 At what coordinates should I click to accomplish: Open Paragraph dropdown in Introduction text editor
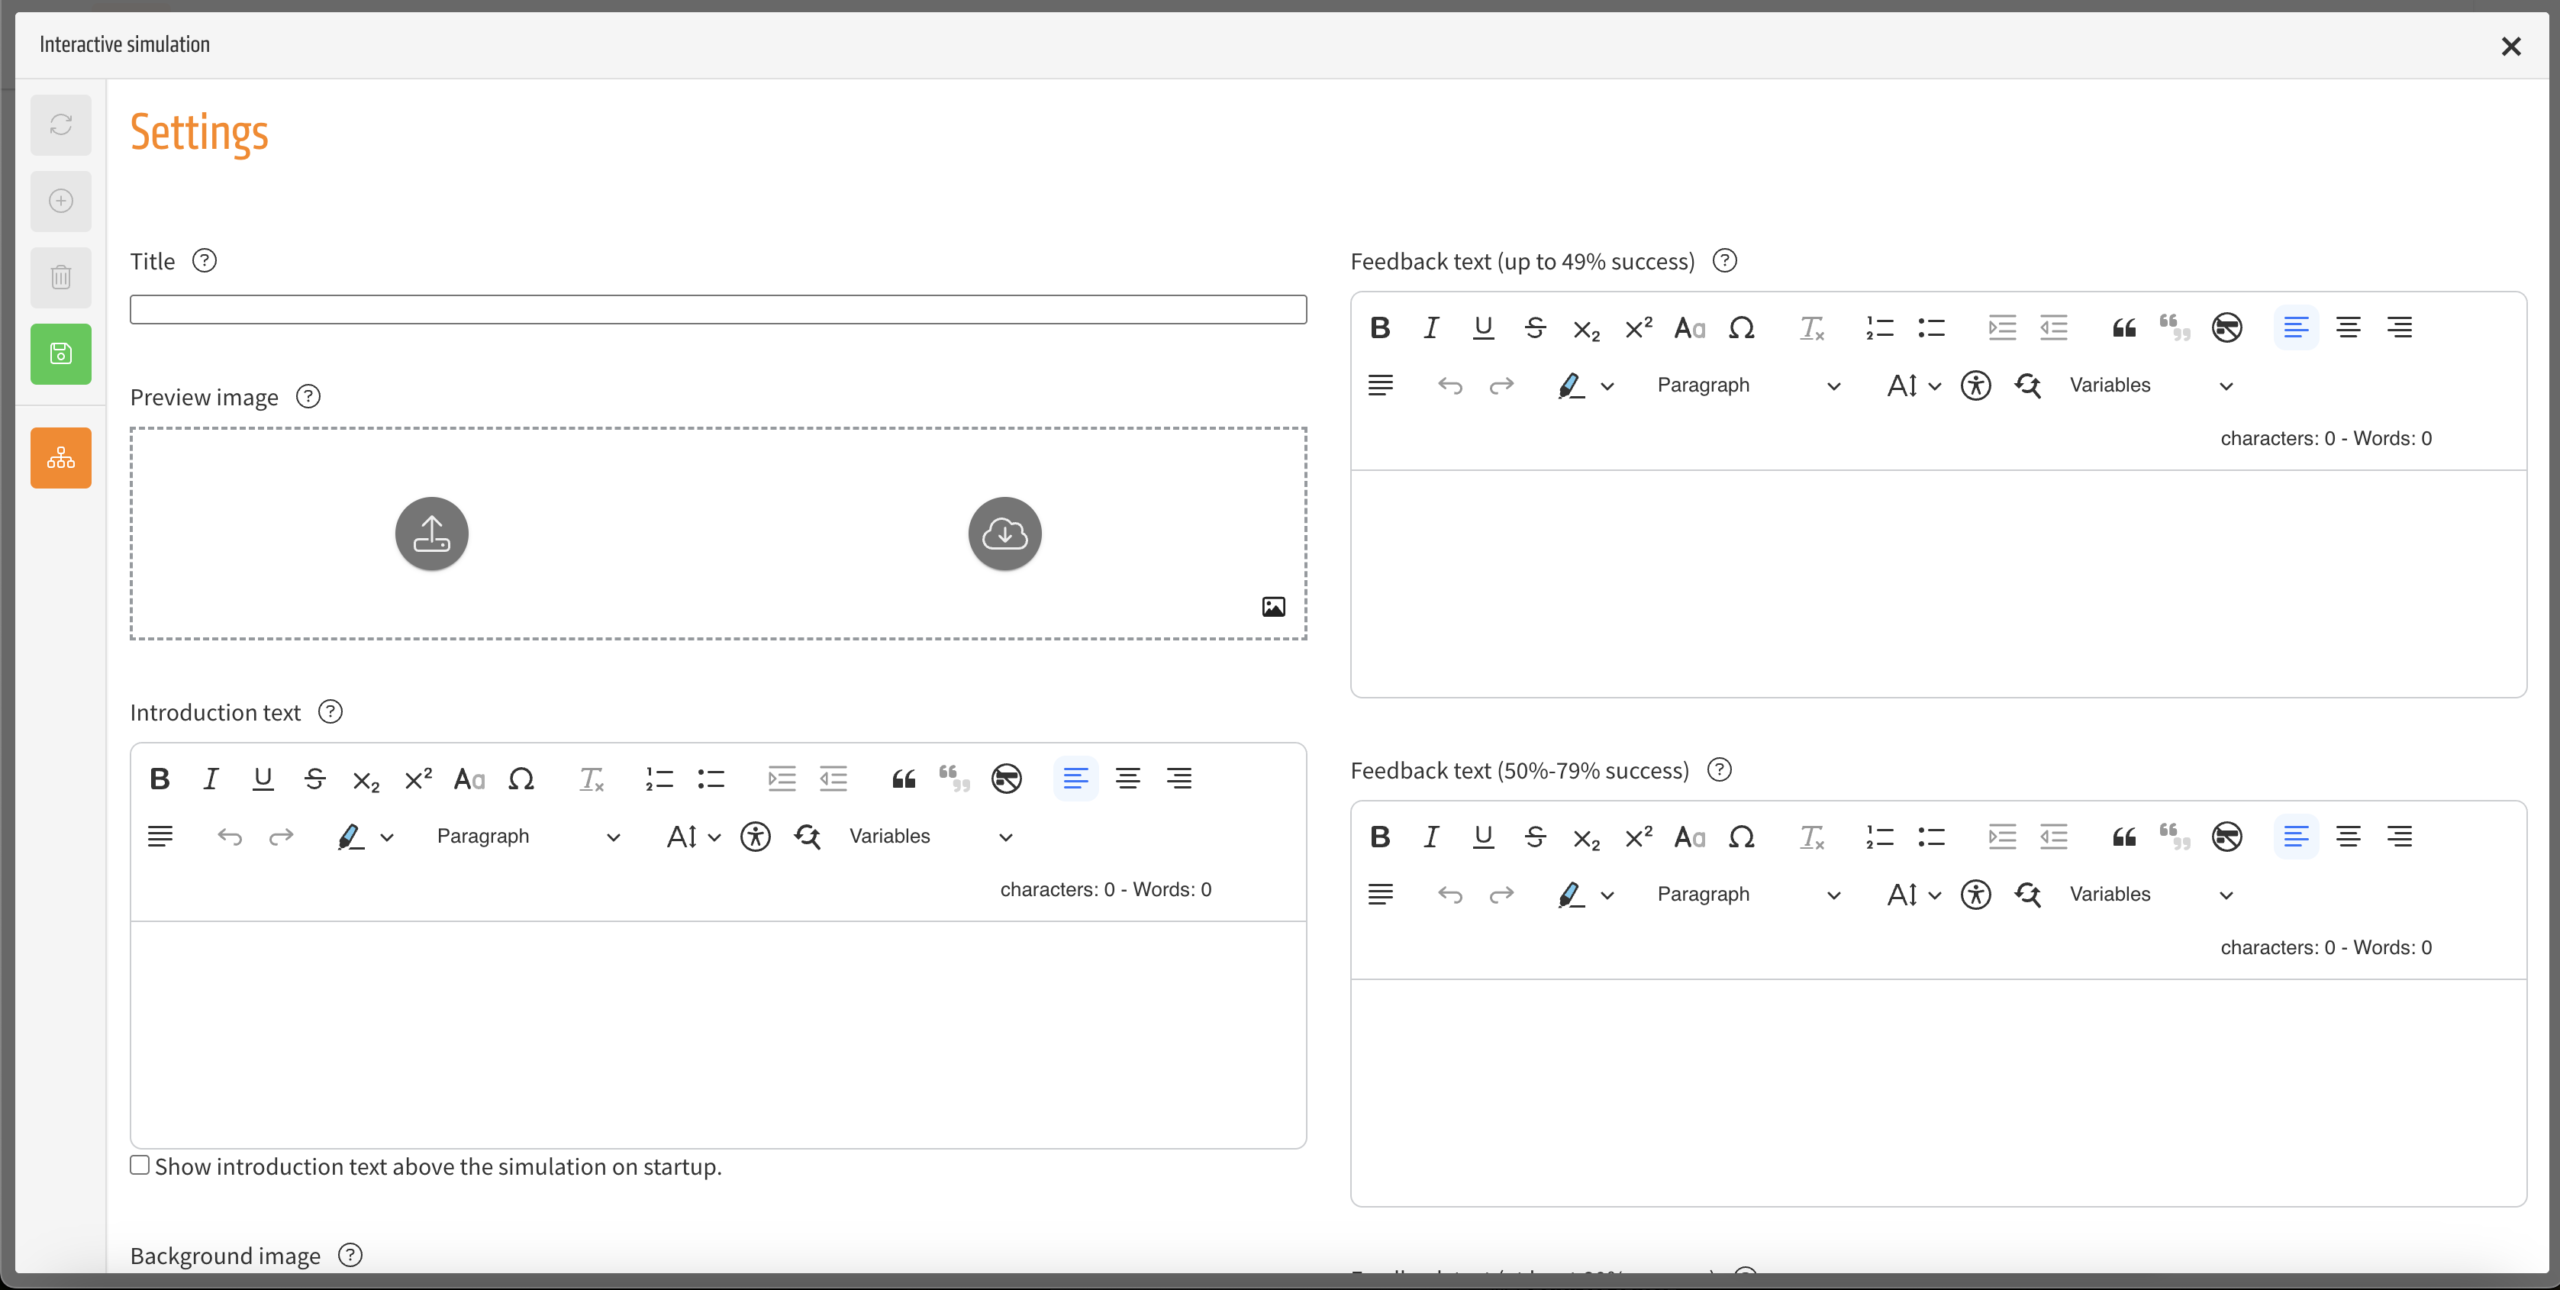528,837
